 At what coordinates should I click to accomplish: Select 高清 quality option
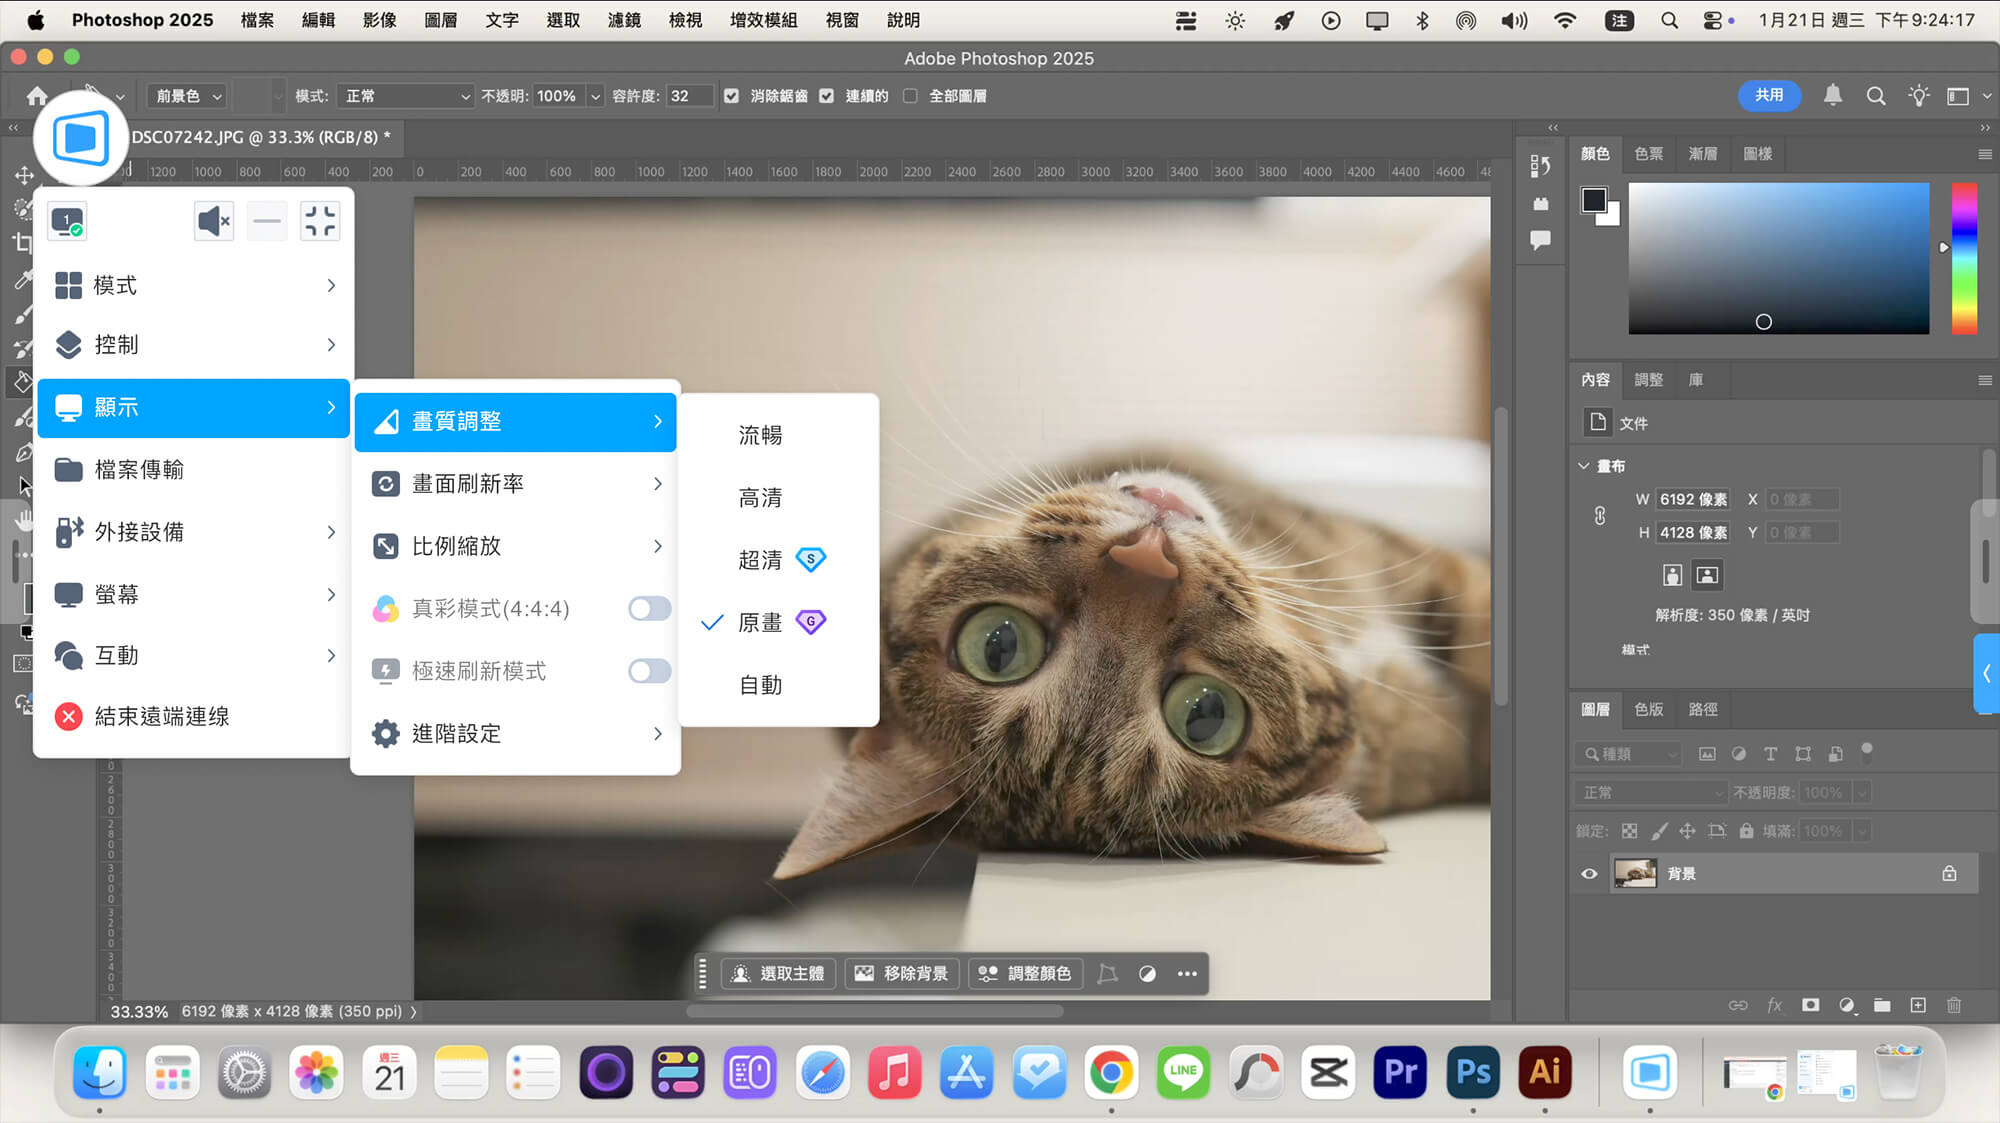click(x=760, y=498)
